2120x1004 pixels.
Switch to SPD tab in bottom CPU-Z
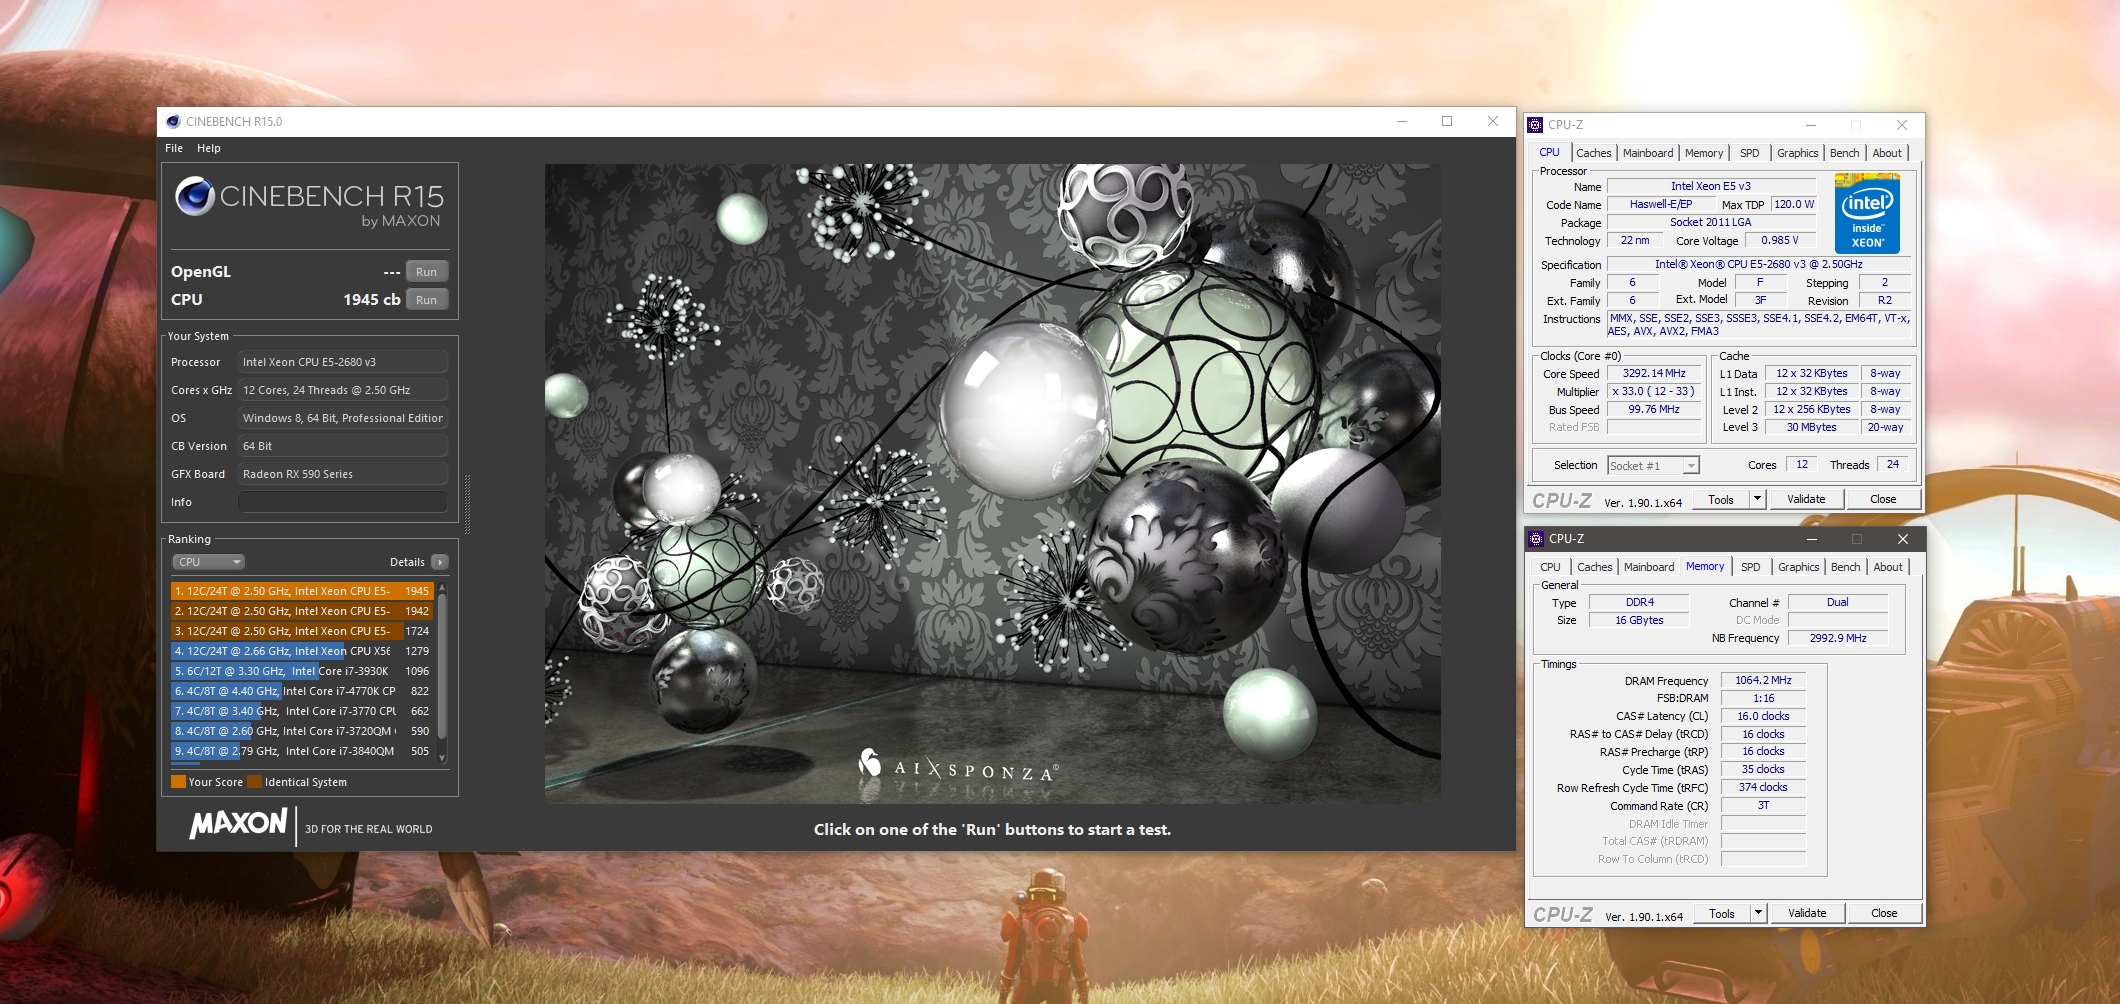pos(1750,567)
